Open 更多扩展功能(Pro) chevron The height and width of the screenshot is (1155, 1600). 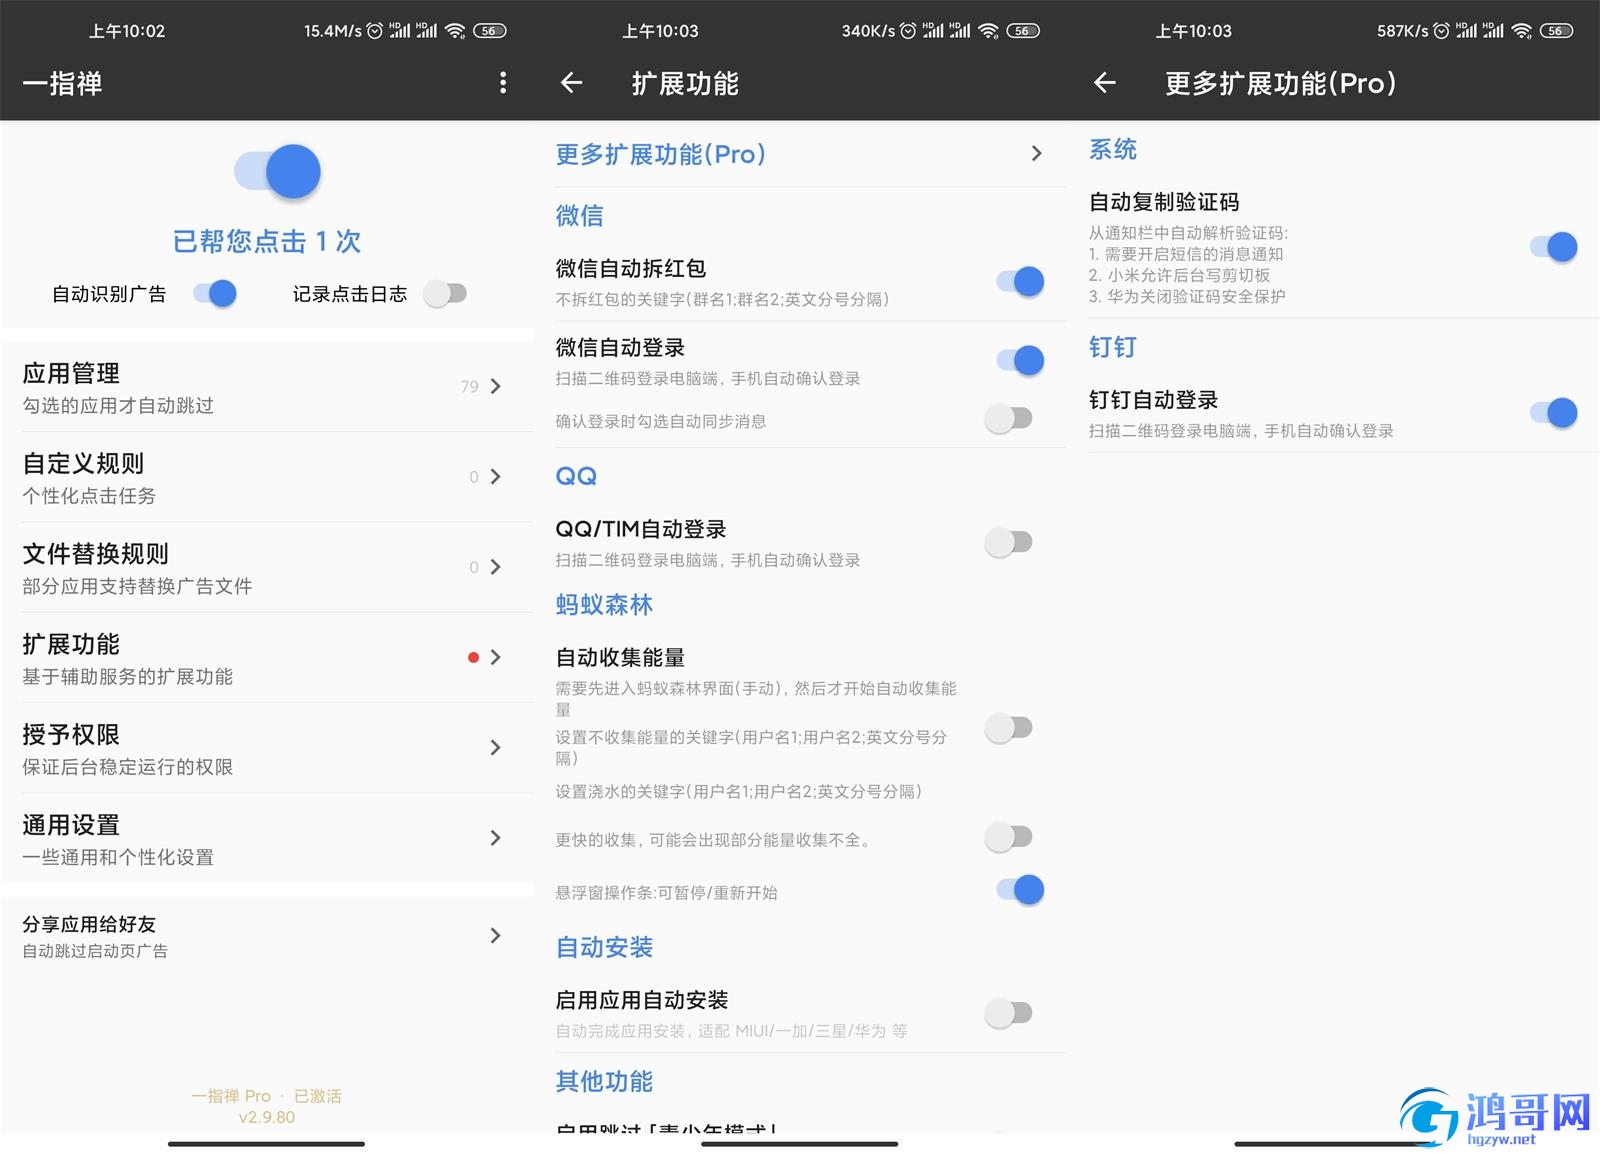click(1036, 153)
